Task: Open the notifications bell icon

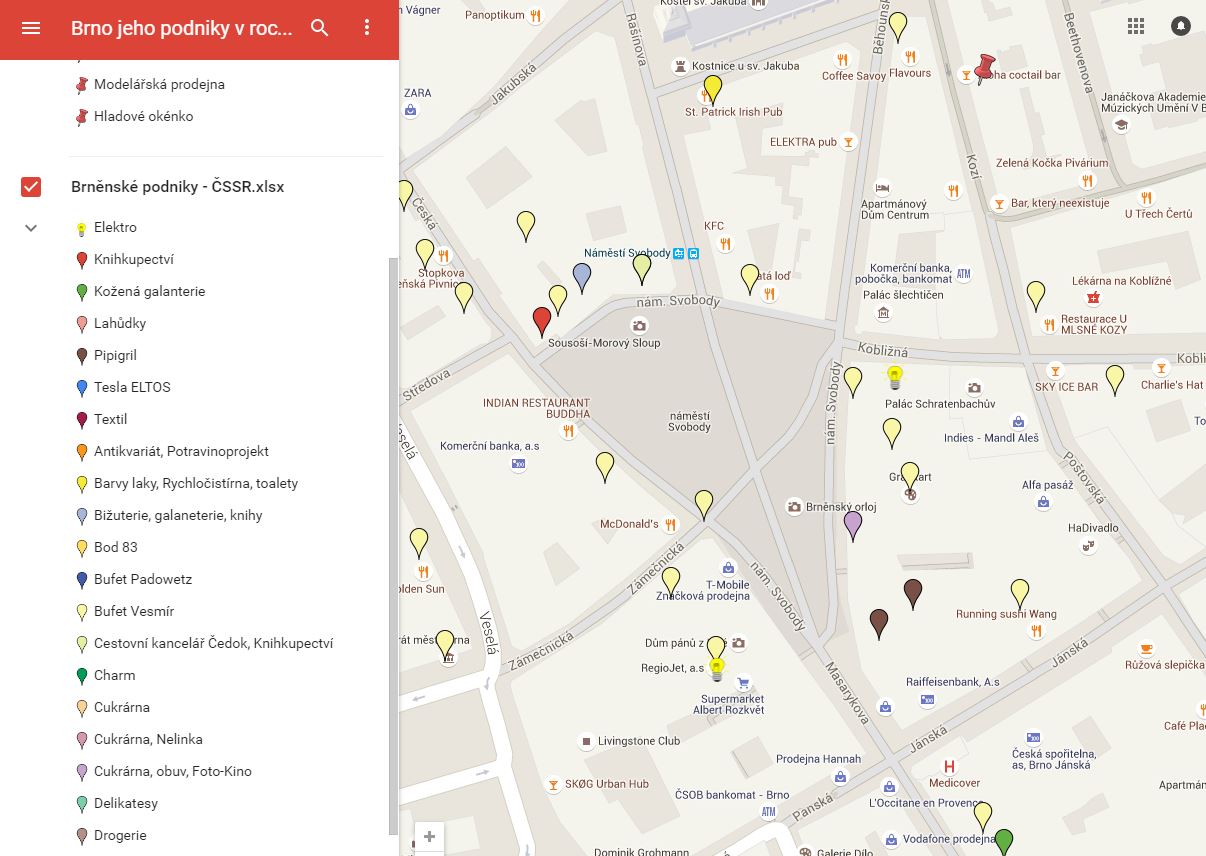Action: pyautogui.click(x=1181, y=27)
